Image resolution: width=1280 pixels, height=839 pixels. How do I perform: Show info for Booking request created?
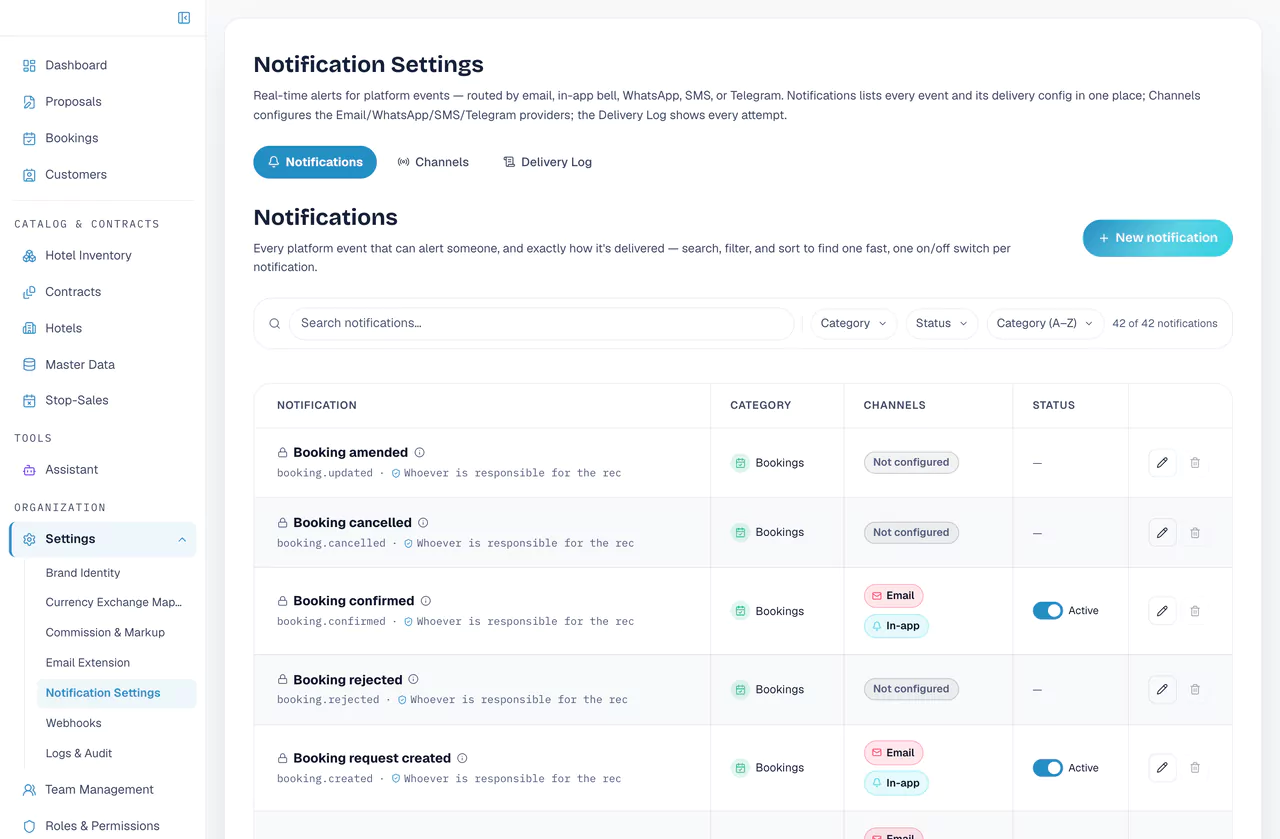(x=462, y=758)
